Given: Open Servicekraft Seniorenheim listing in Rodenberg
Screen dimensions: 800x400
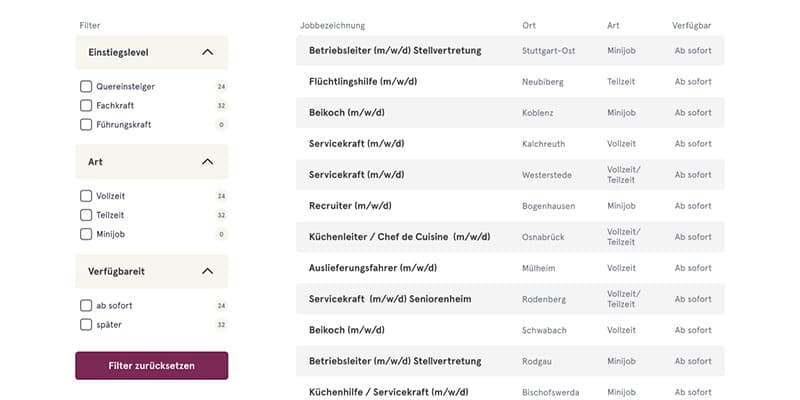Looking at the screenshot, I should (x=510, y=299).
